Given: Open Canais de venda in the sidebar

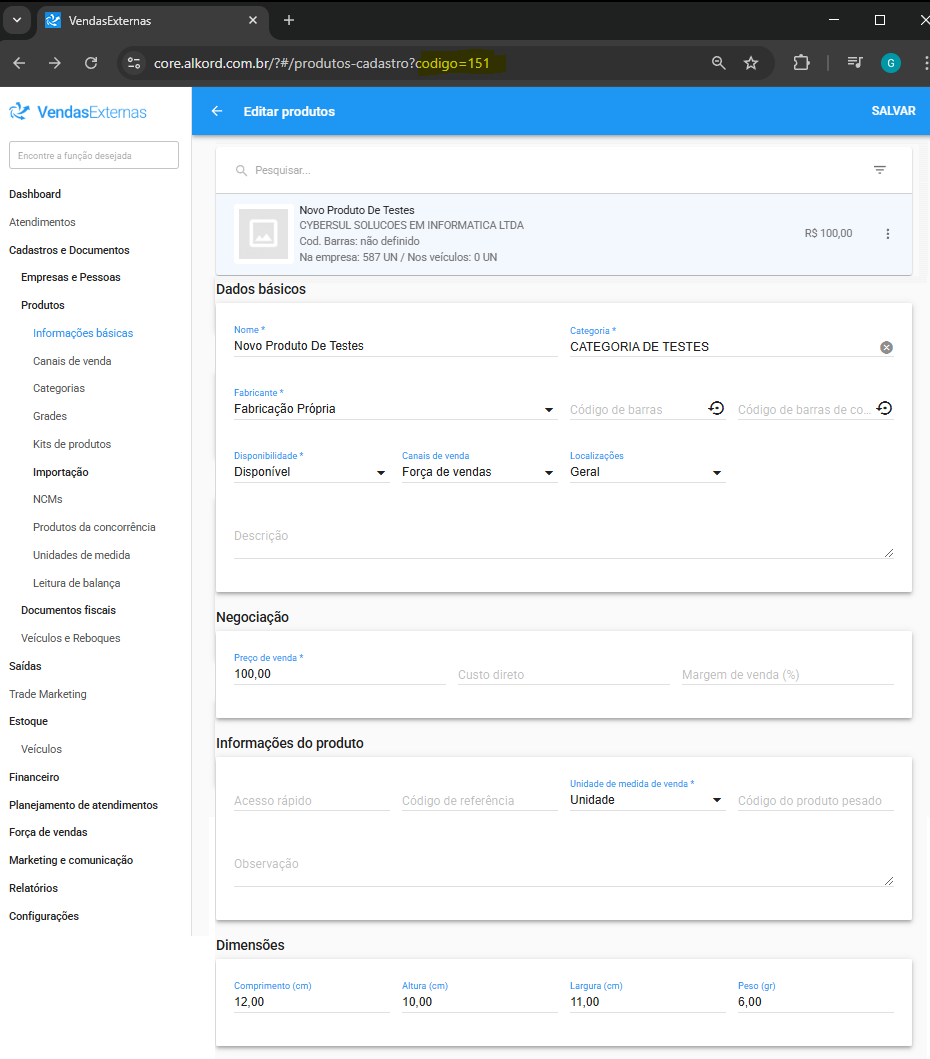Looking at the screenshot, I should point(72,361).
